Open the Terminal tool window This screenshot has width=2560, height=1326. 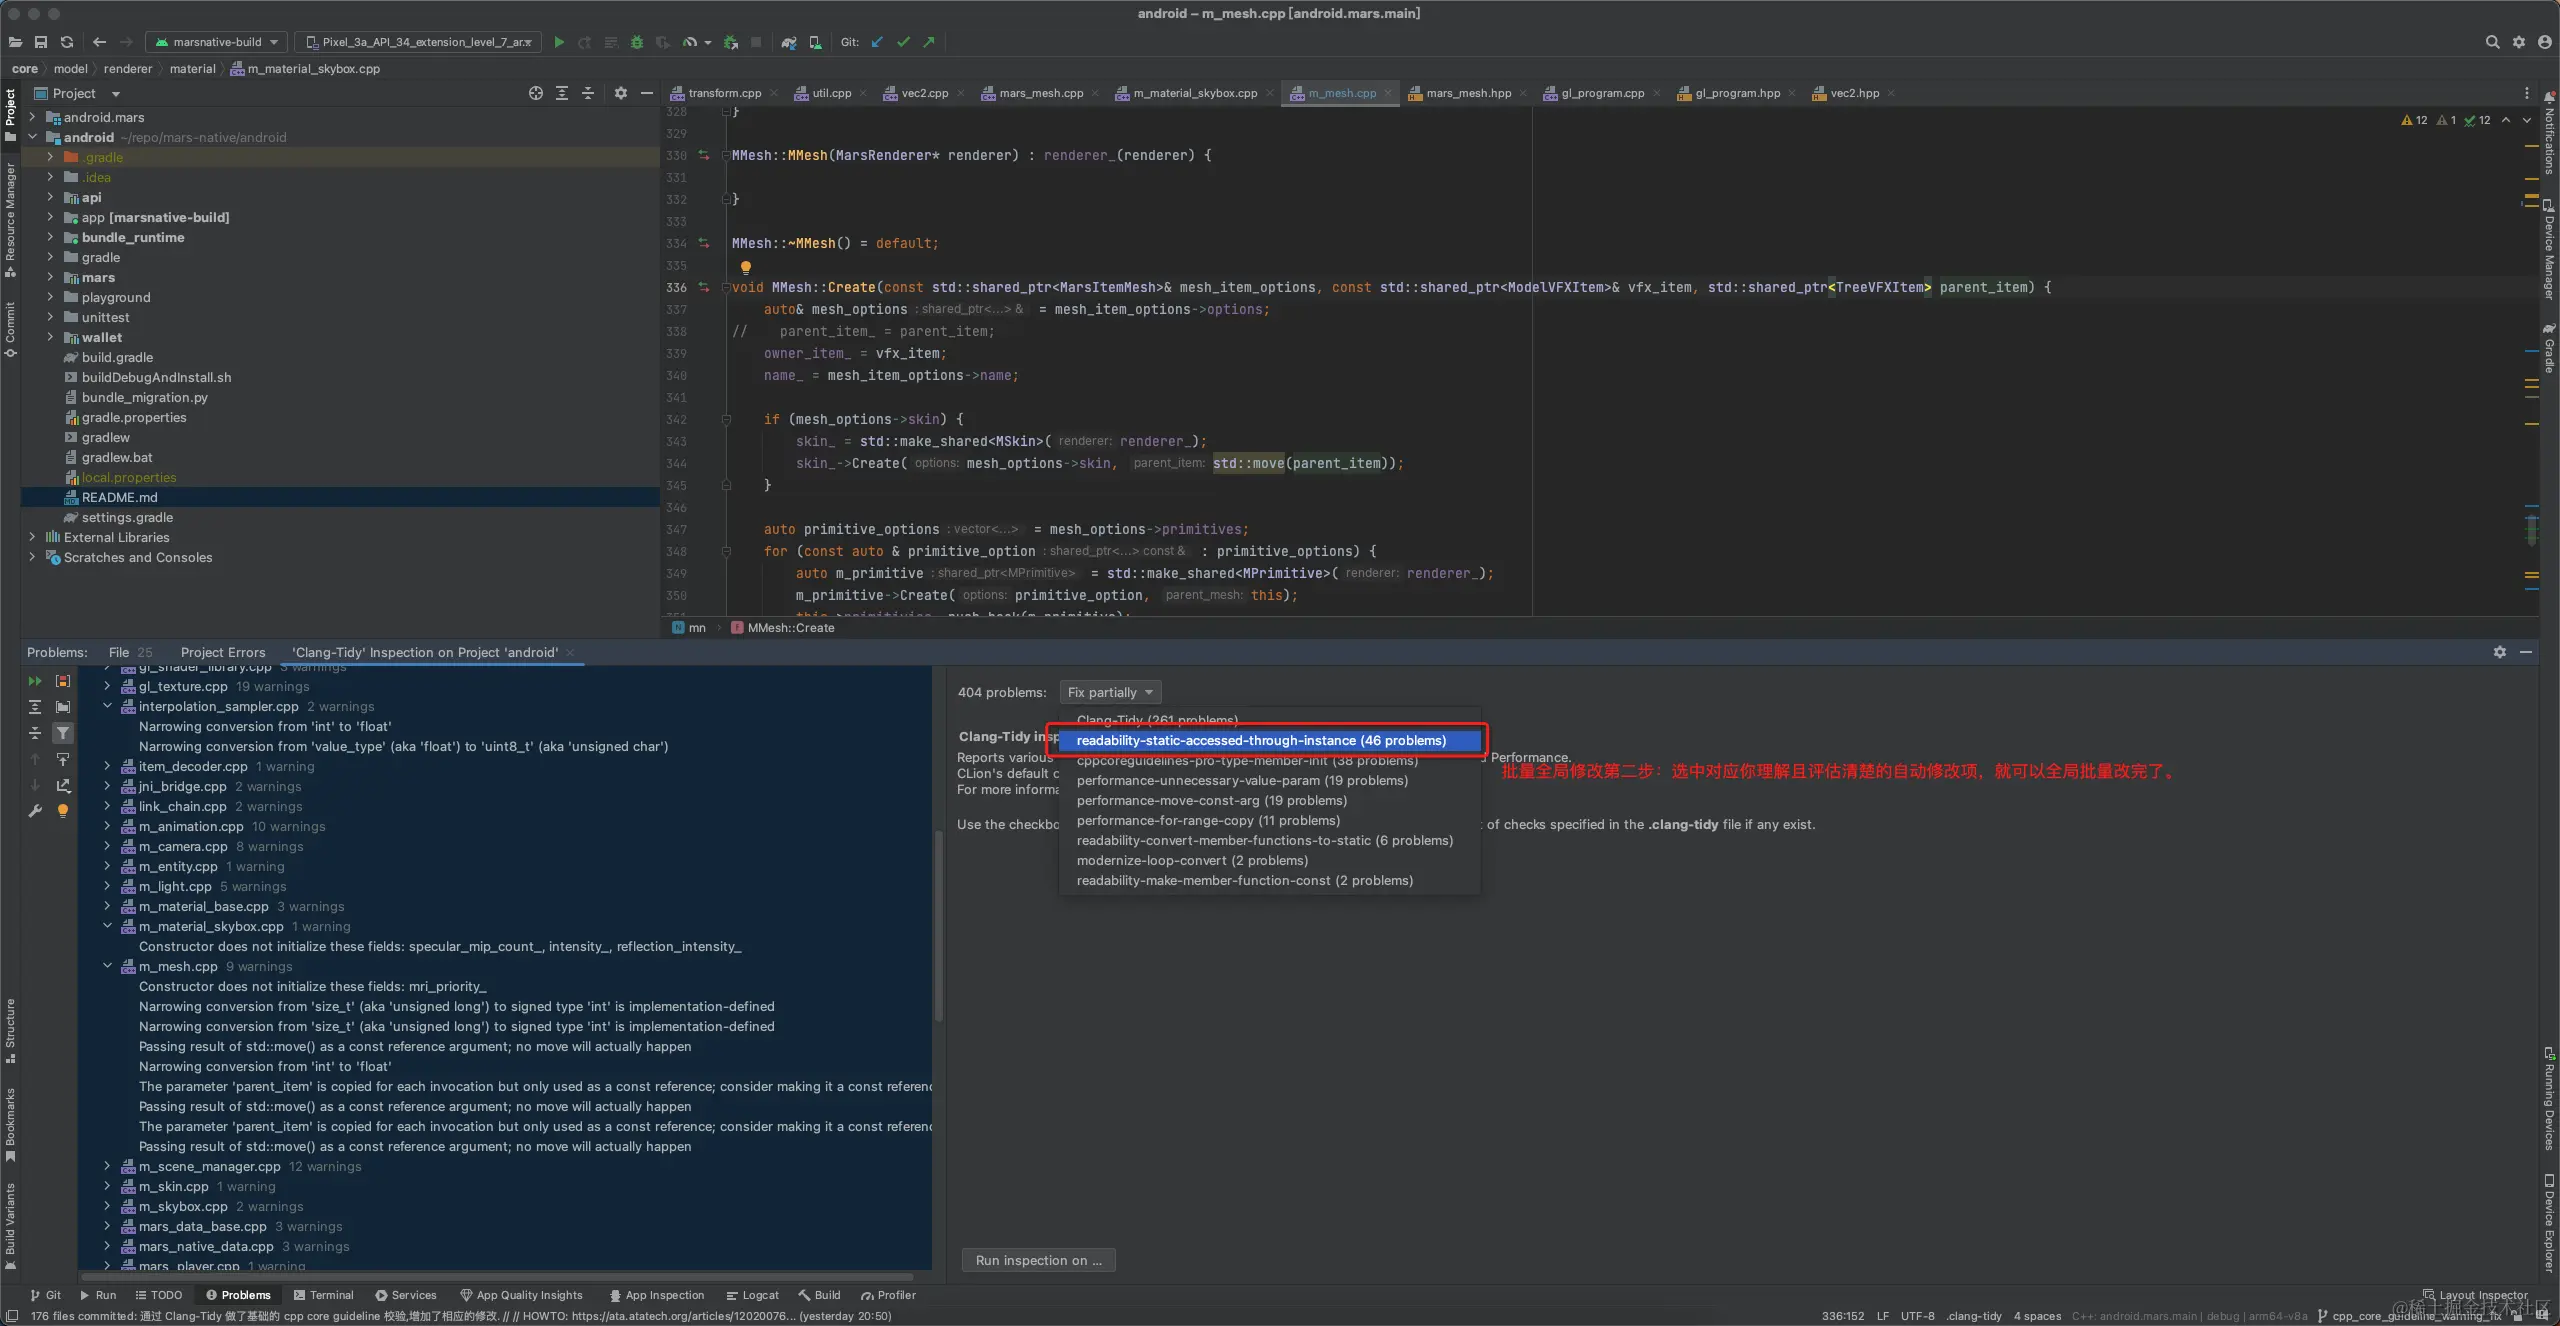(x=323, y=1295)
